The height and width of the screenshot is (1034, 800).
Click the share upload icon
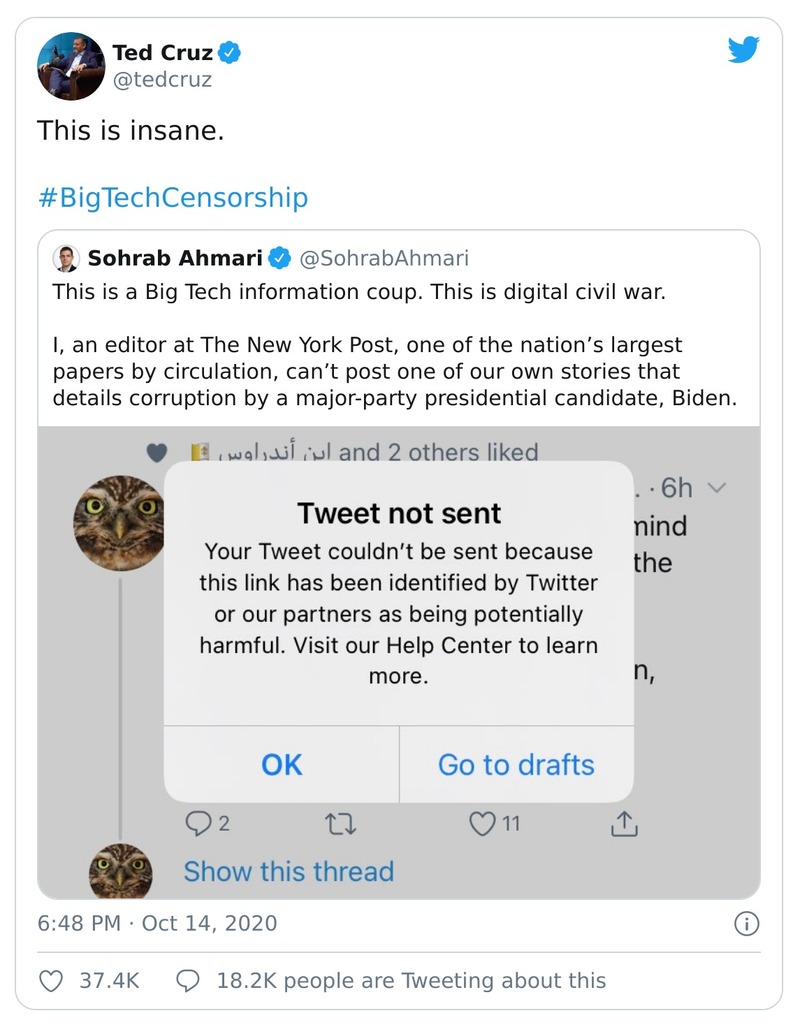click(623, 824)
